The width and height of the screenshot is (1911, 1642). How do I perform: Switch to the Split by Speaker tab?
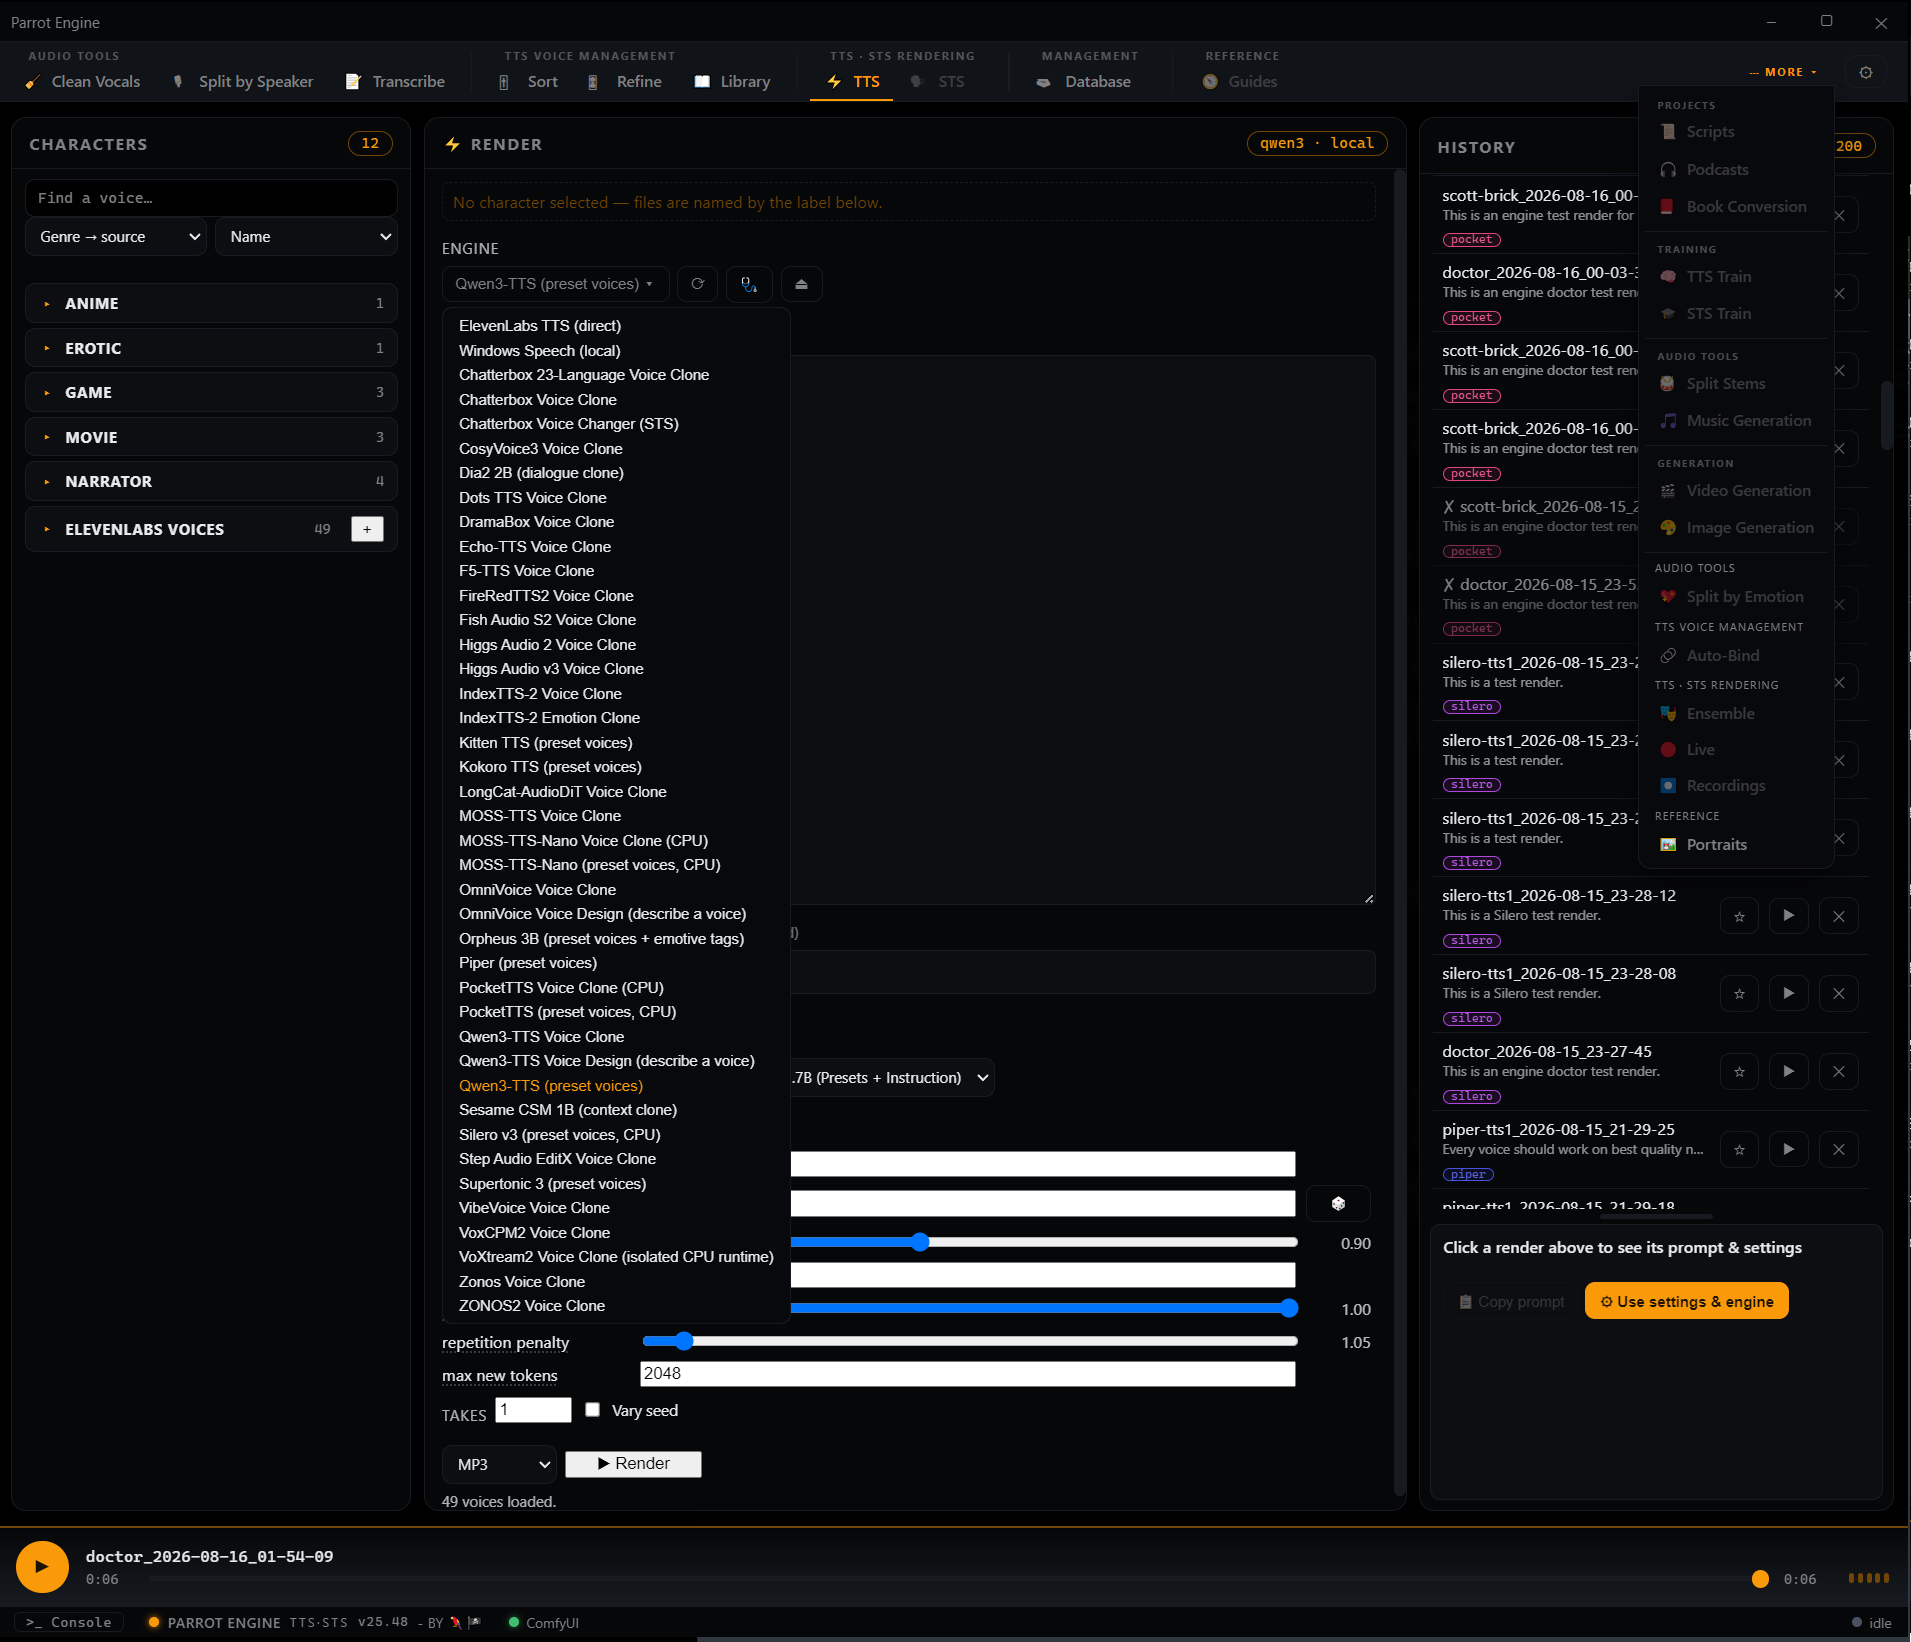[243, 82]
